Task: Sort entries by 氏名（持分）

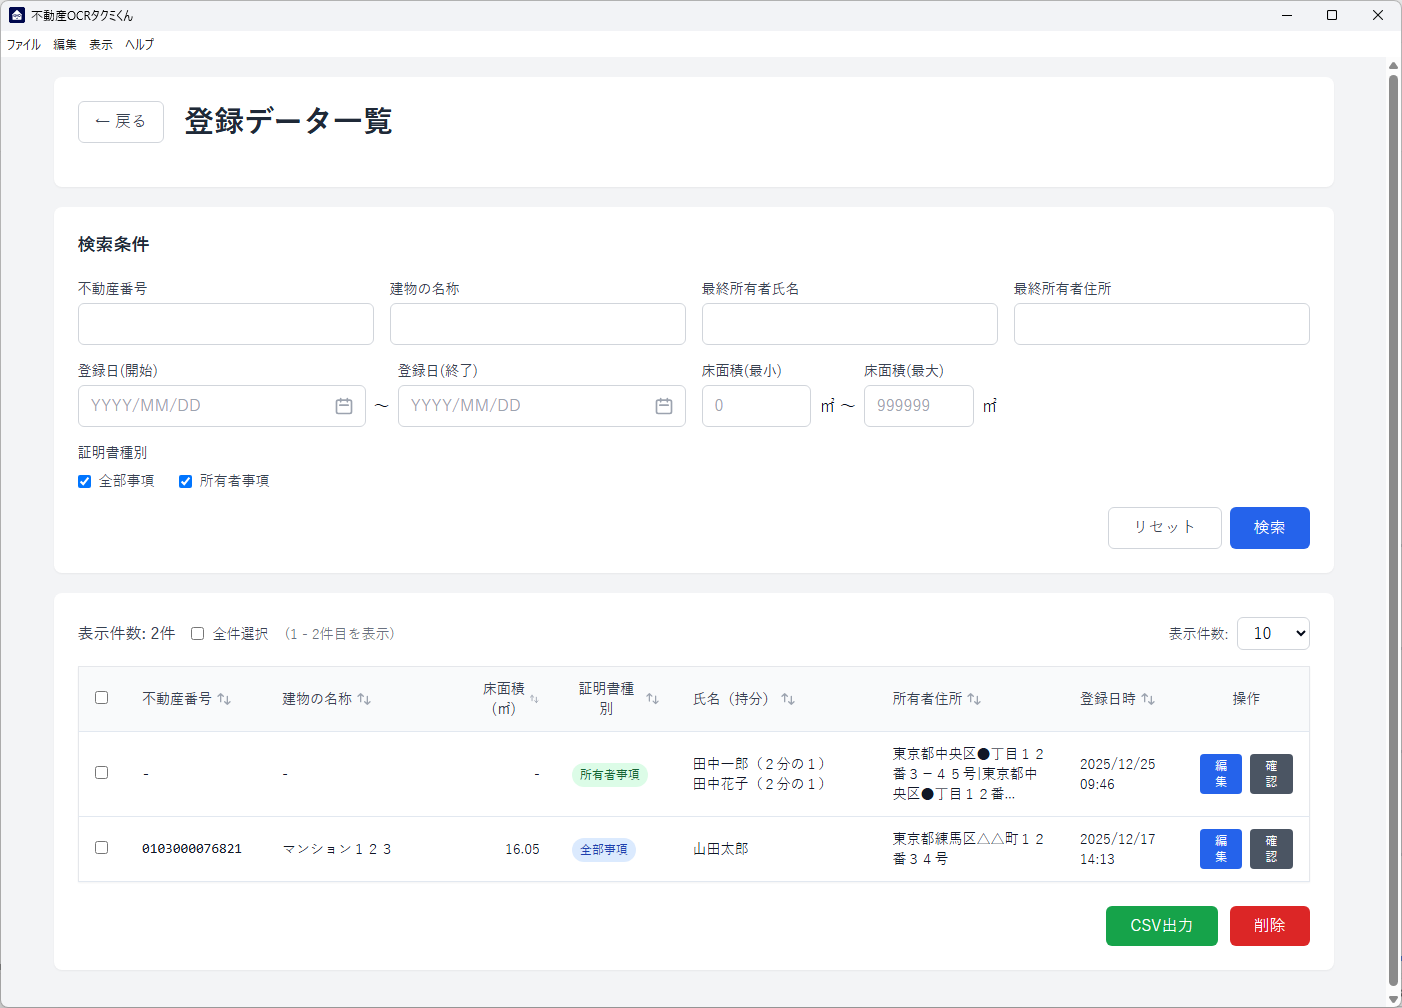Action: click(x=789, y=698)
